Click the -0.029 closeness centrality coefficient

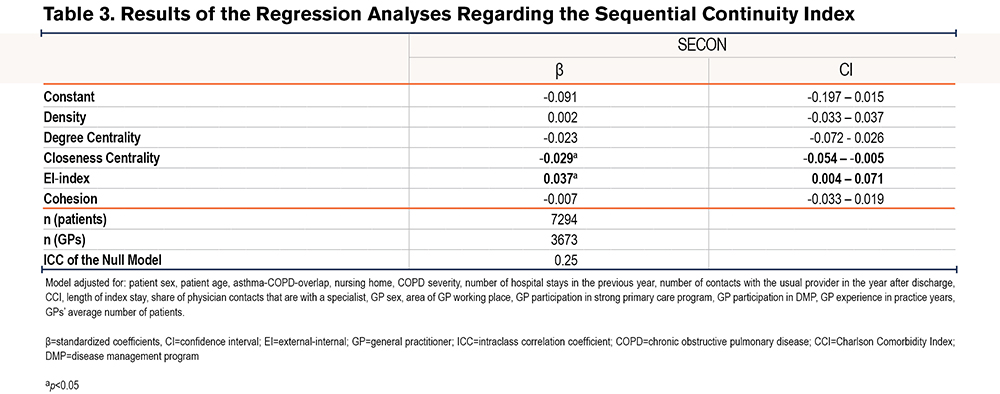(x=559, y=158)
